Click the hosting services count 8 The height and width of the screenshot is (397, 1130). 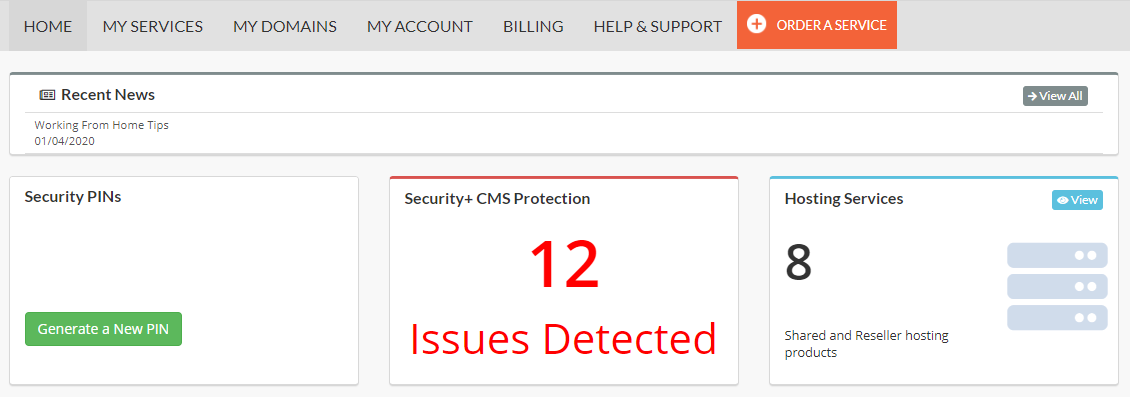798,263
